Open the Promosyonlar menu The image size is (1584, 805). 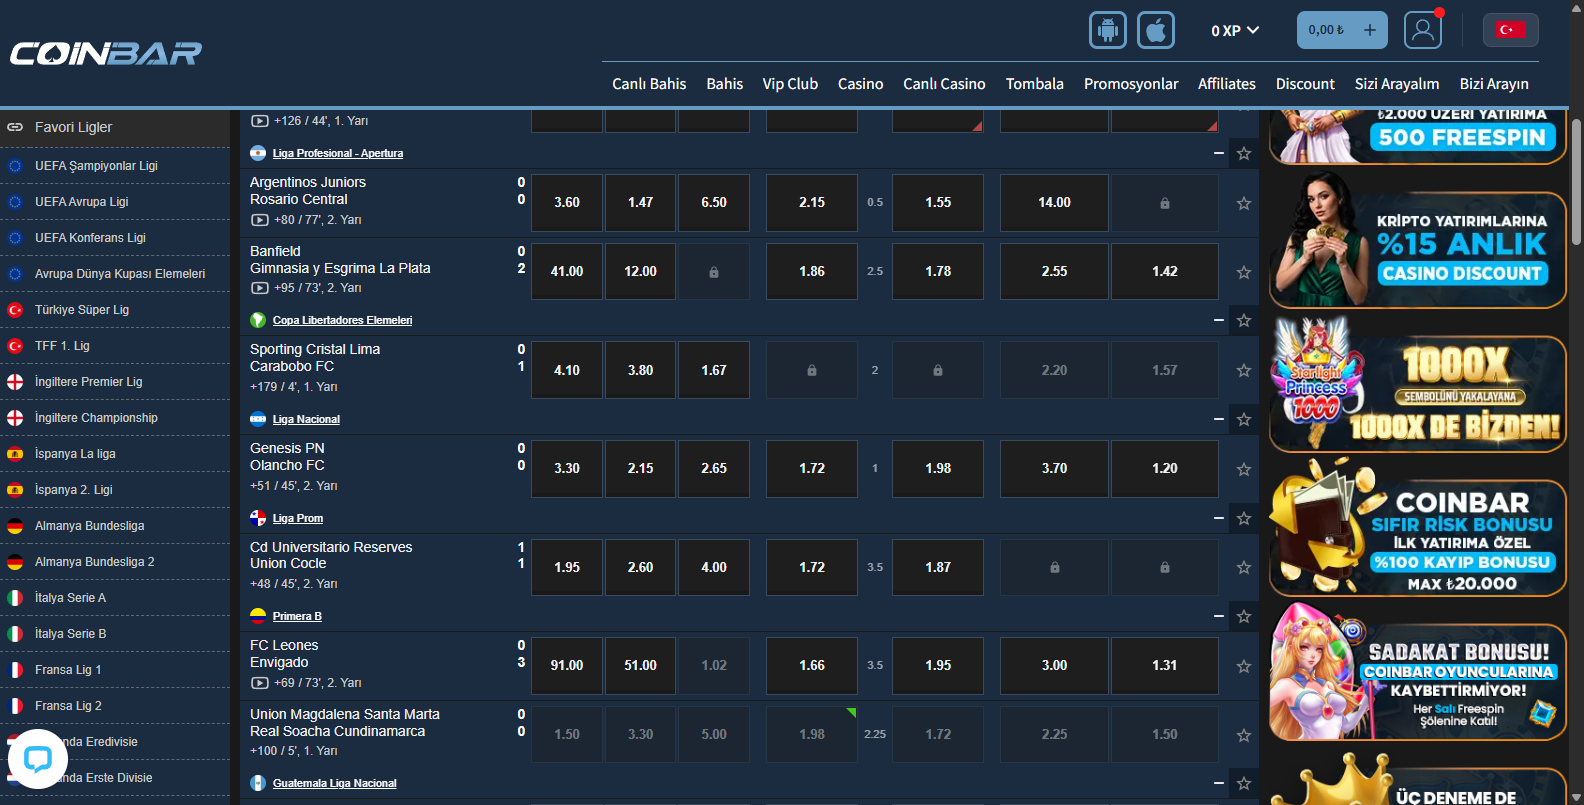(x=1131, y=84)
